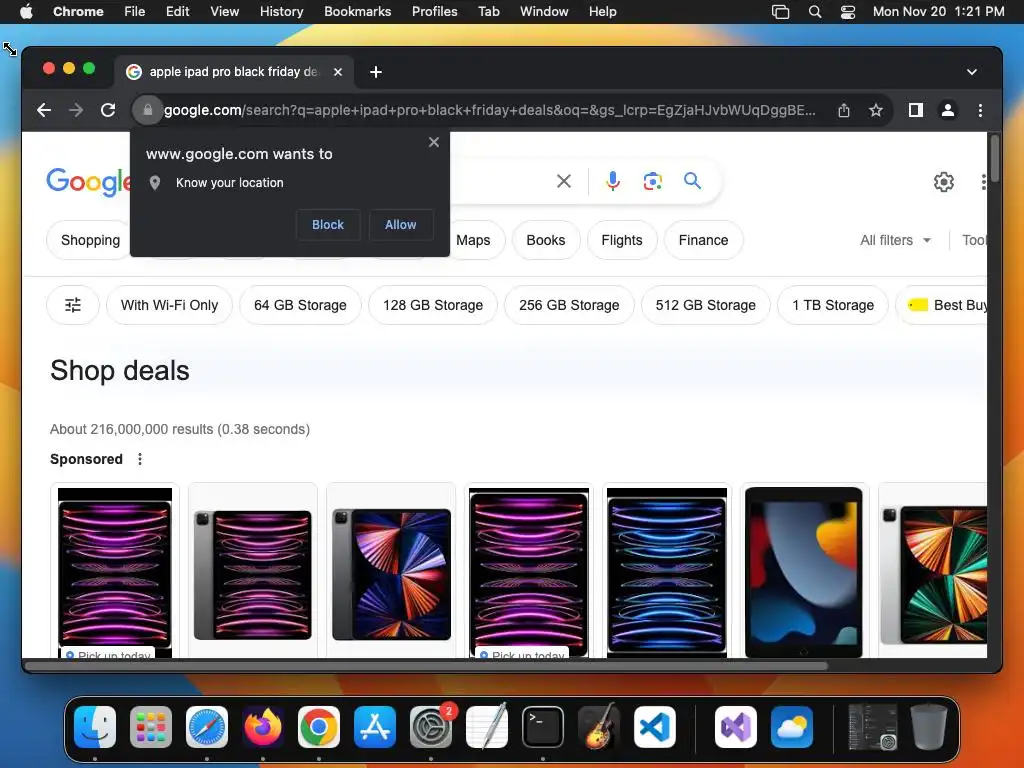Open the Bookmarks menu
Viewport: 1024px width, 768px height.
coord(358,12)
